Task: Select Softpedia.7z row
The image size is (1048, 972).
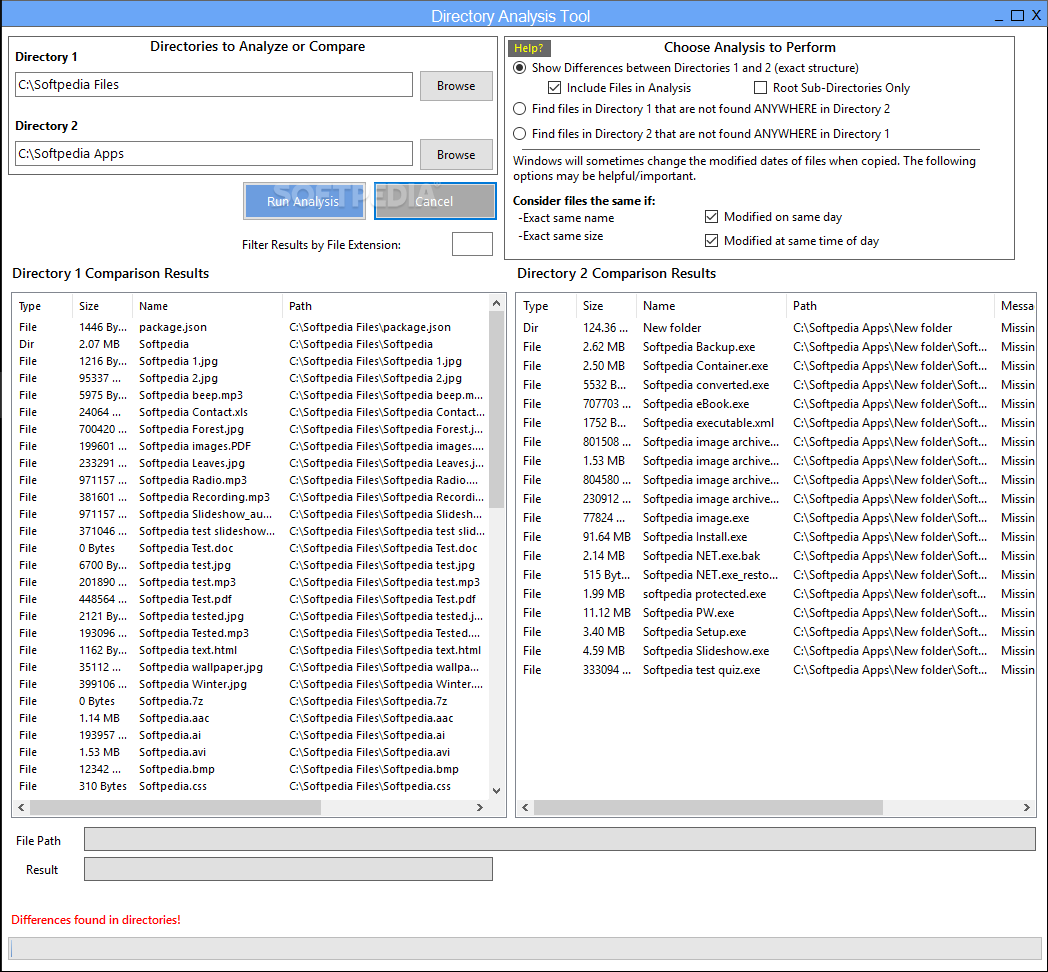Action: click(251, 701)
